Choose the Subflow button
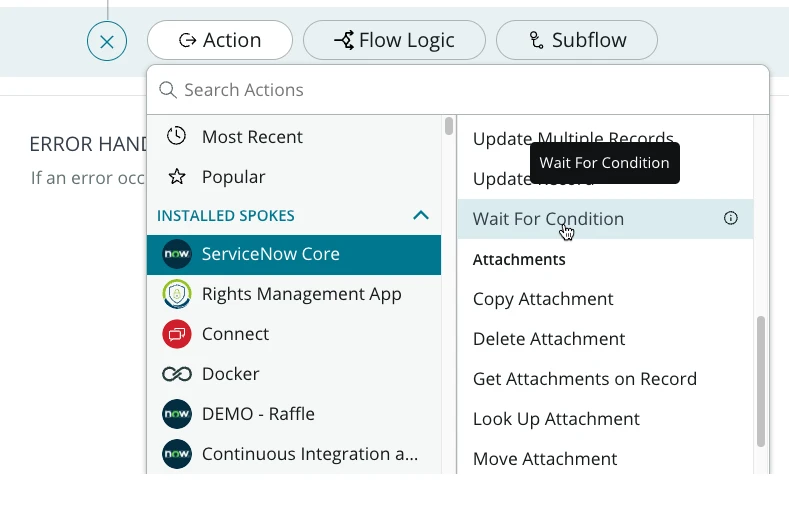The height and width of the screenshot is (511, 789). click(576, 40)
